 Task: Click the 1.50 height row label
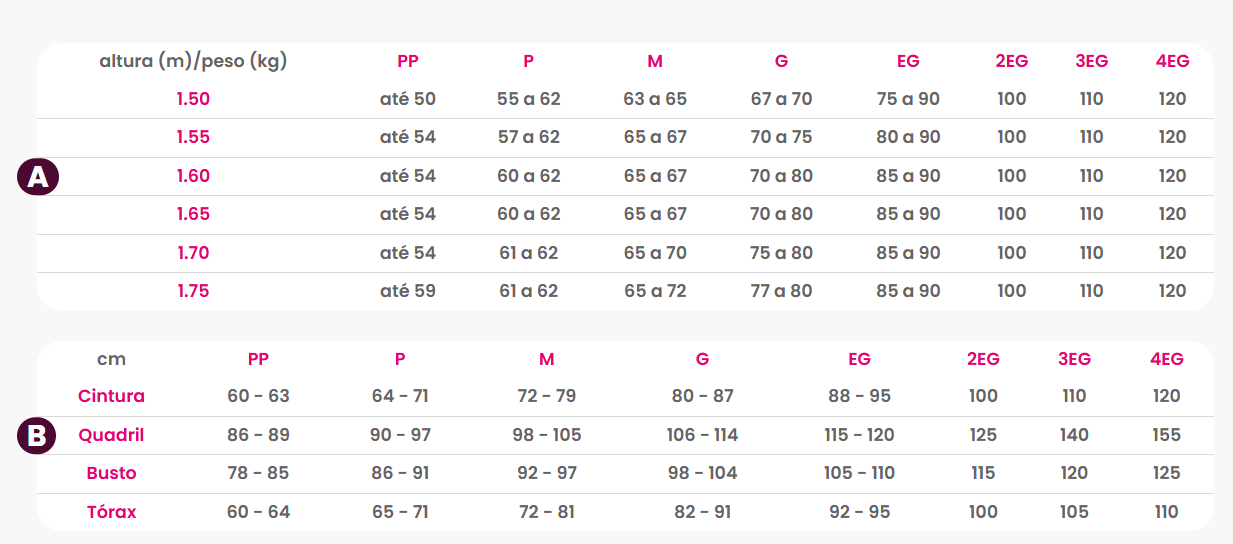tap(193, 99)
